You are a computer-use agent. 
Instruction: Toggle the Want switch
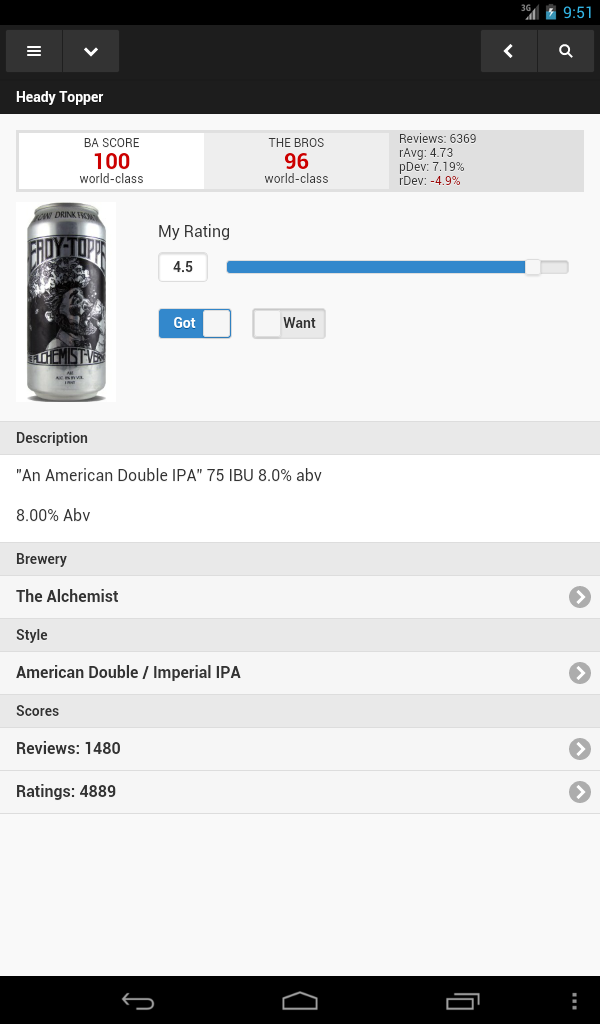point(289,323)
